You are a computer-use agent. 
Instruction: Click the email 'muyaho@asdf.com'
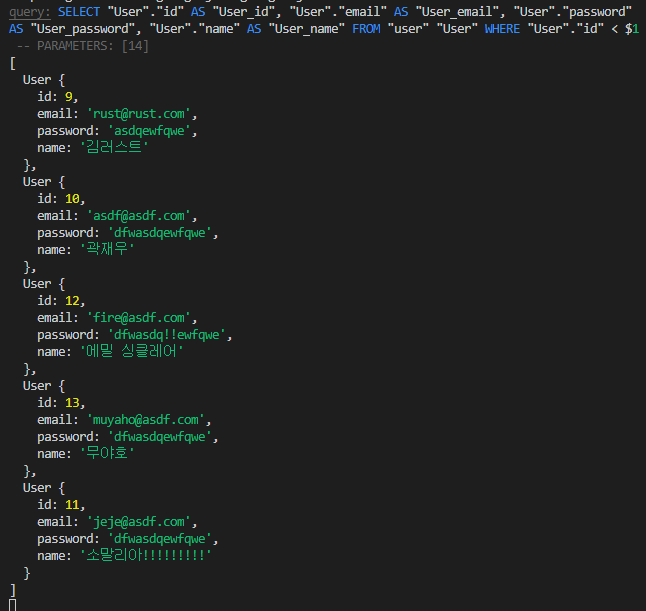(x=144, y=420)
